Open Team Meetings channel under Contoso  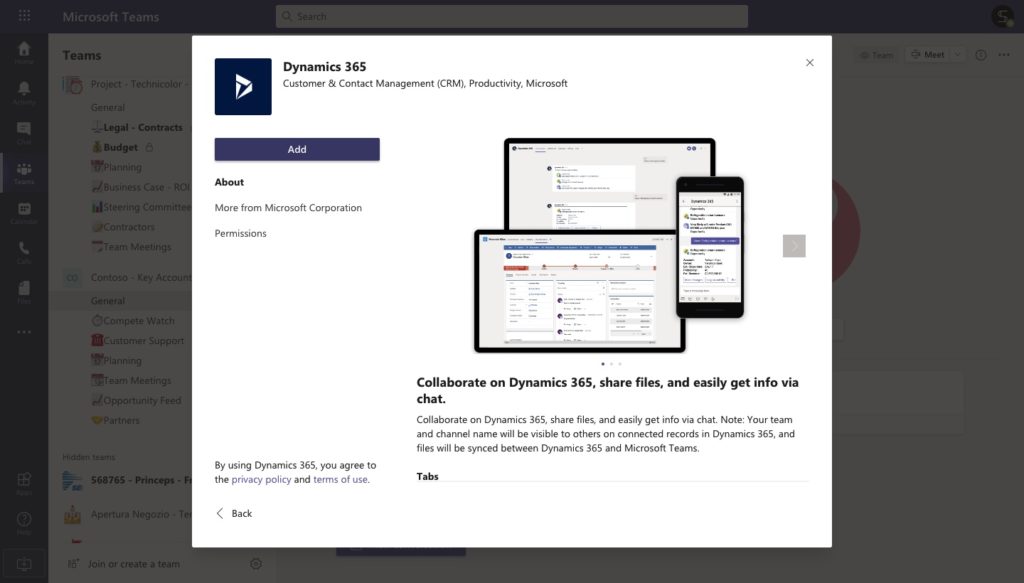[x=131, y=381]
